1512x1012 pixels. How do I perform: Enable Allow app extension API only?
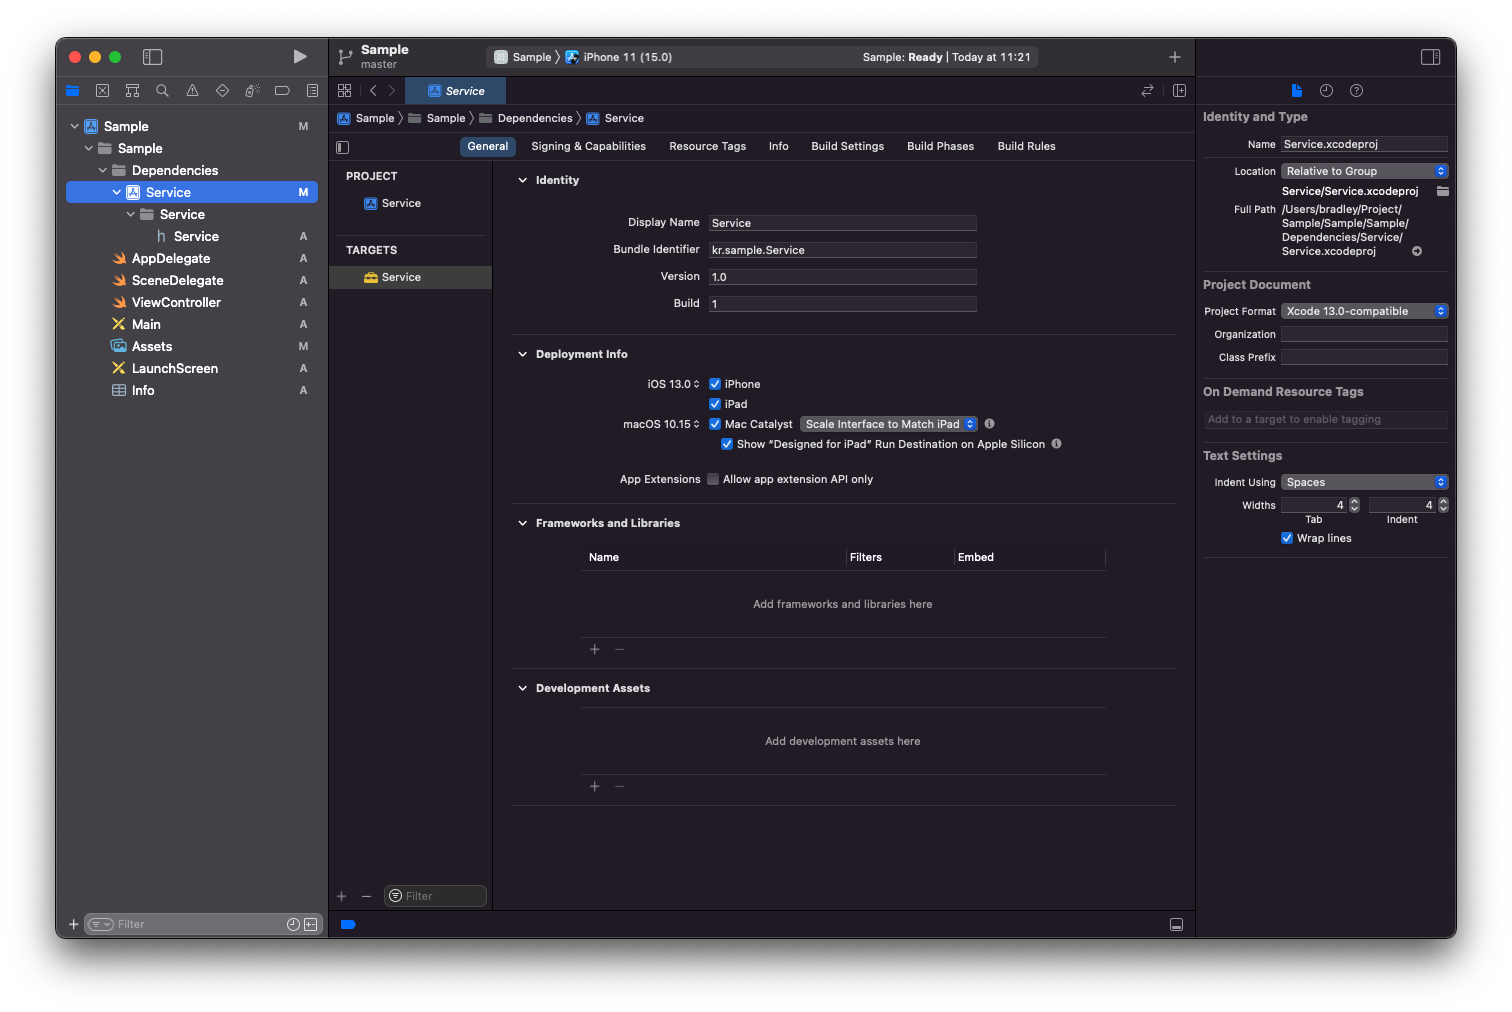[x=713, y=479]
